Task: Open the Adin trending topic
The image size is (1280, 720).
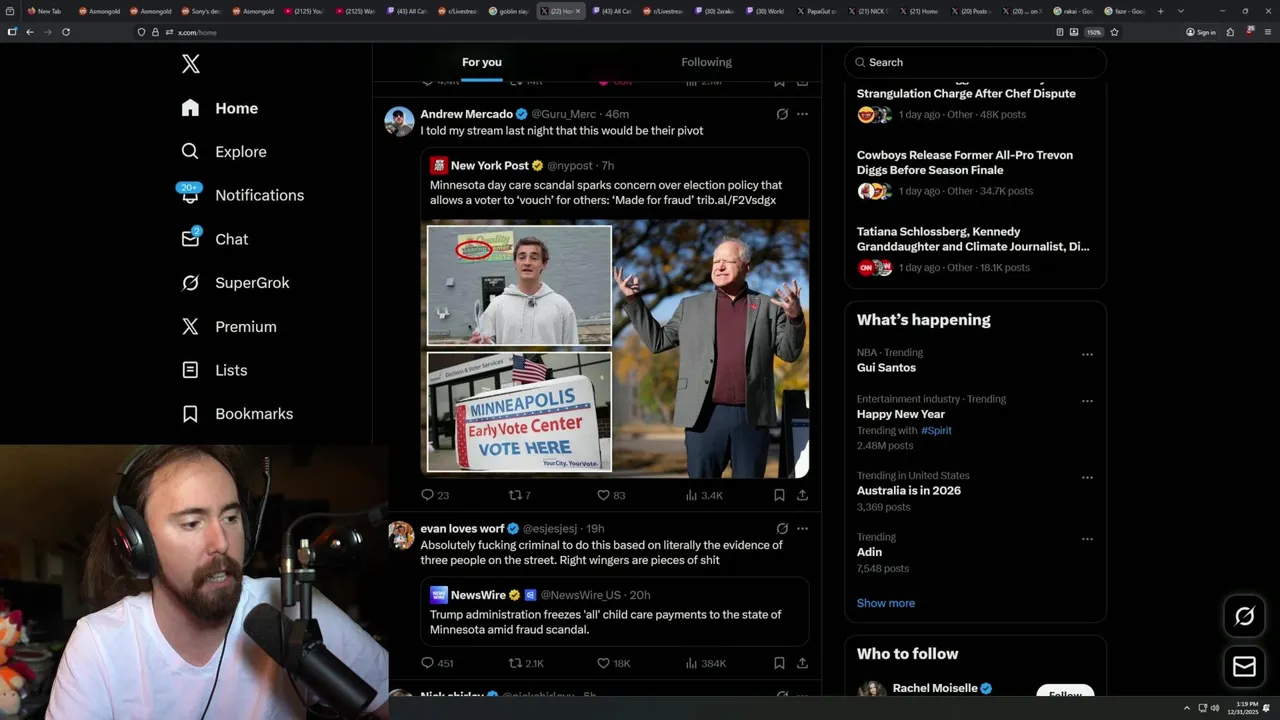Action: coord(869,552)
